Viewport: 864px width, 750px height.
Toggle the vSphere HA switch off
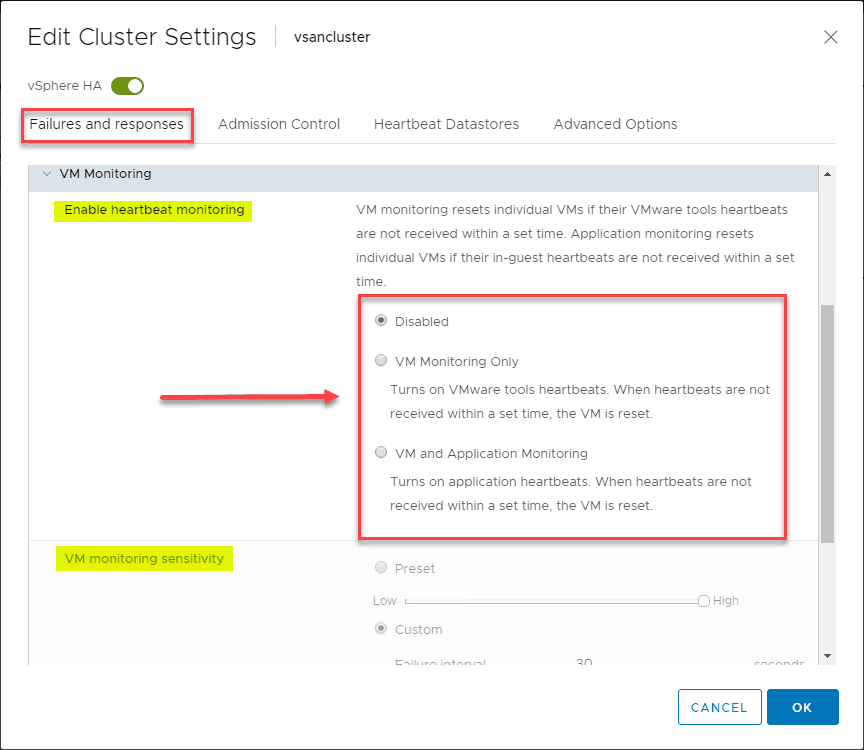point(127,86)
